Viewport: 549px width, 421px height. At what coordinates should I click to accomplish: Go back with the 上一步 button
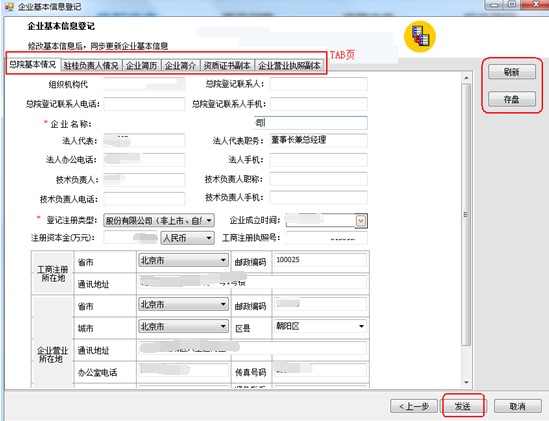point(414,406)
